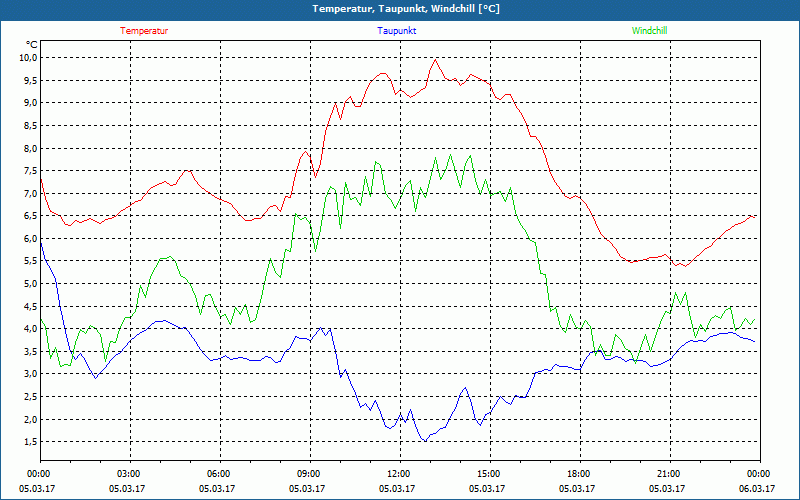
Task: Click the 09:00 time axis label
Action: point(310,473)
